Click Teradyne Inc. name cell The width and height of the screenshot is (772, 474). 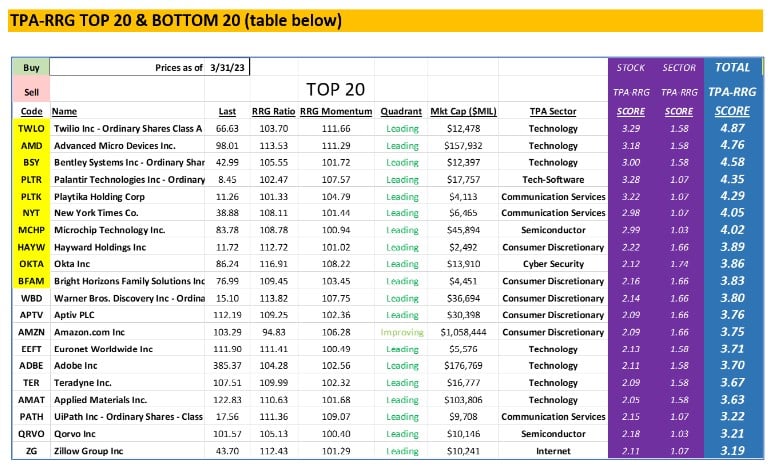pos(83,383)
